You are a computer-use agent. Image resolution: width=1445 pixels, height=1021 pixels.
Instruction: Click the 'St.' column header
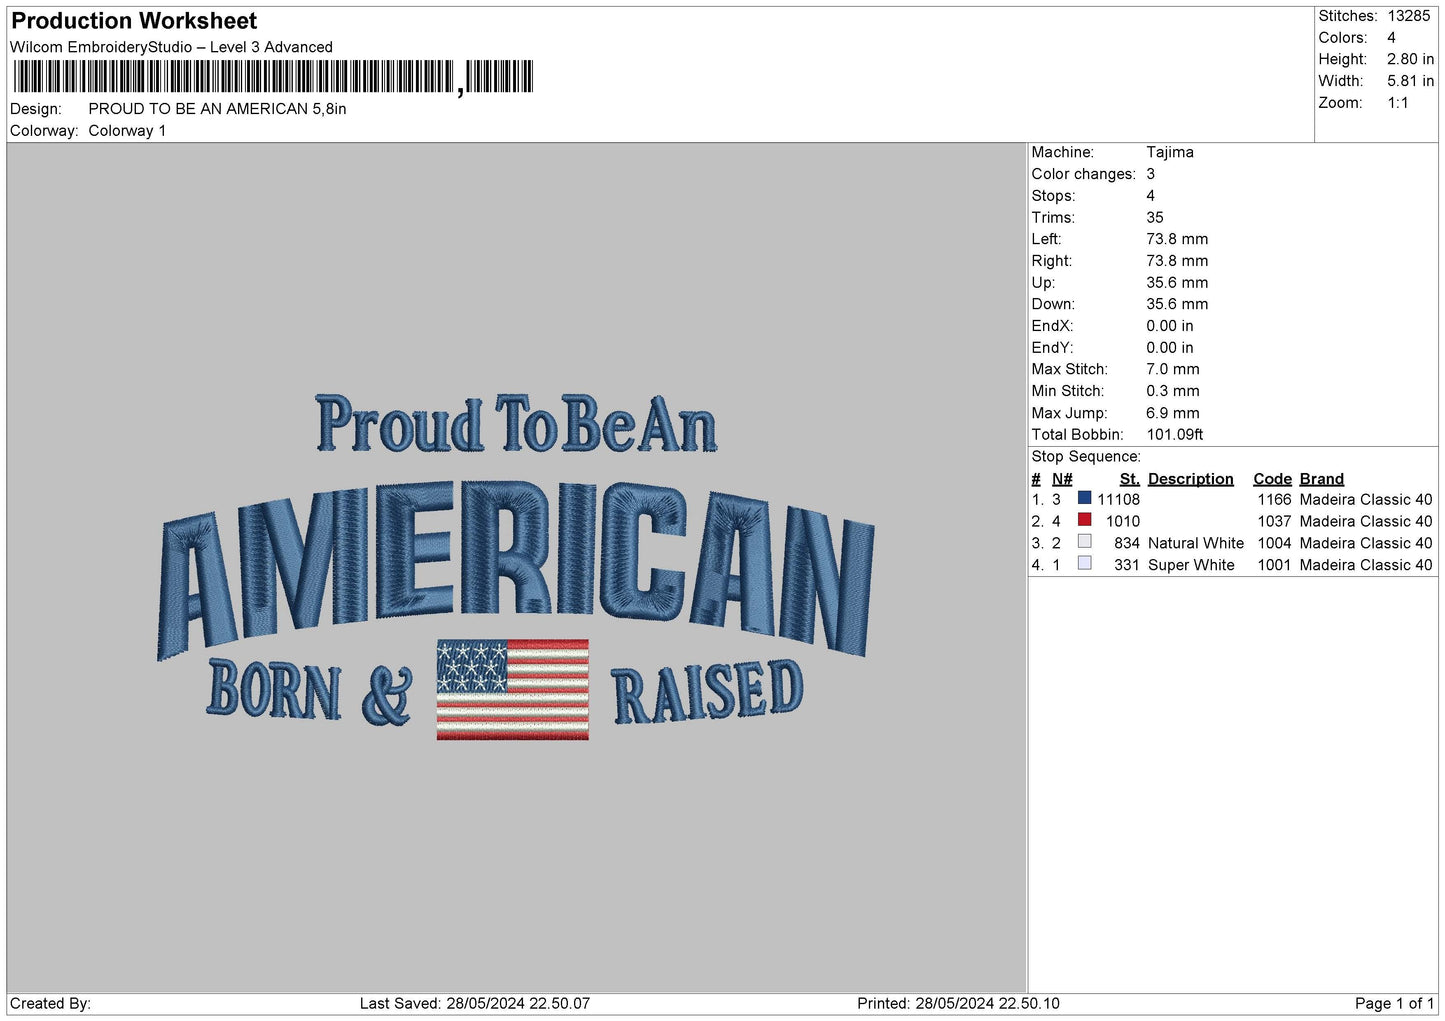1130,479
